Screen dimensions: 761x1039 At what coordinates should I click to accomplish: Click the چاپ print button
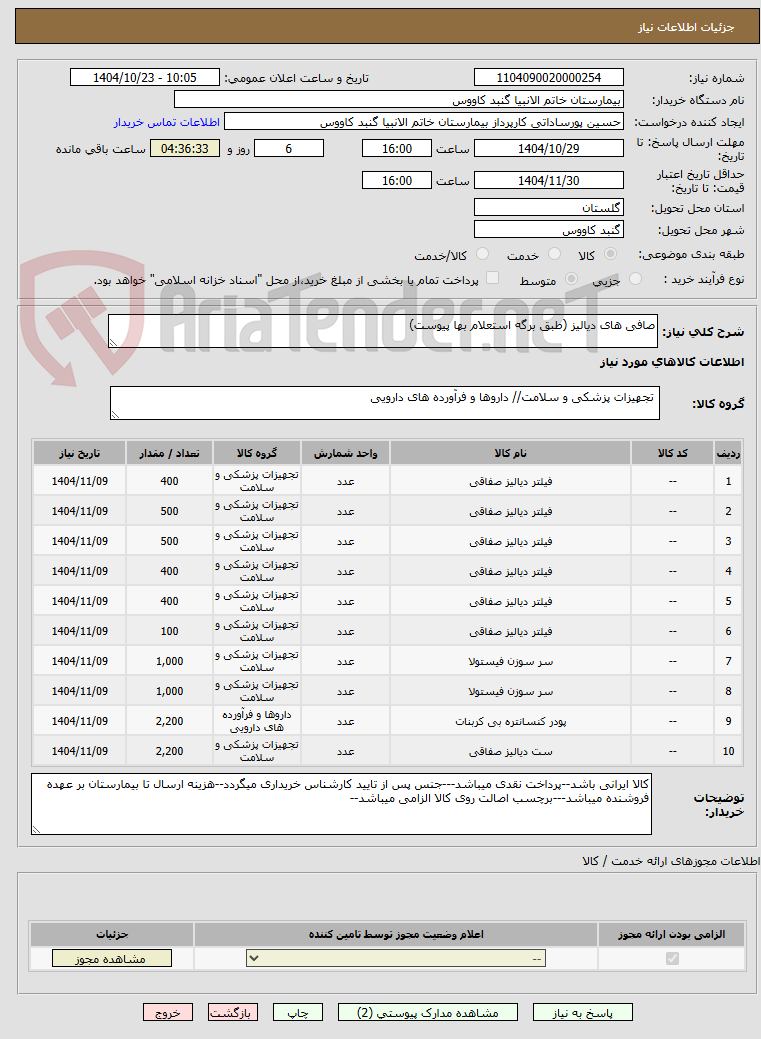[298, 1012]
